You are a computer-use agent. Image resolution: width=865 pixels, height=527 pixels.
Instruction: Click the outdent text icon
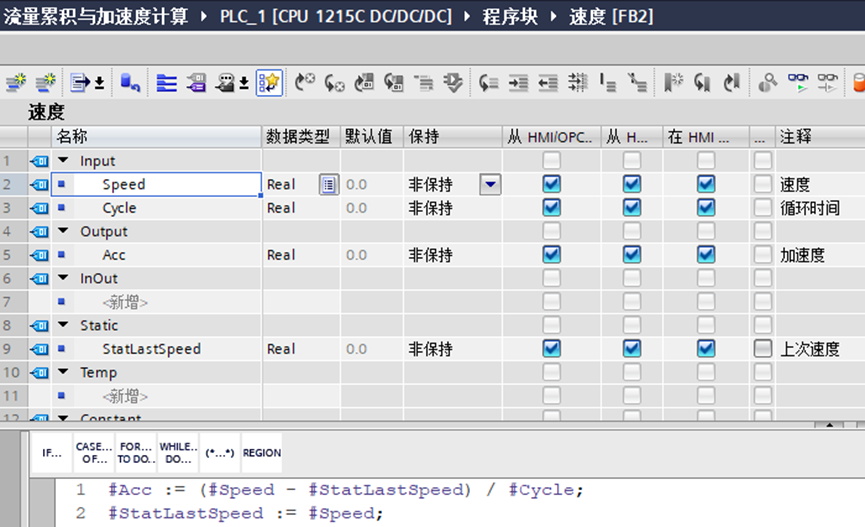pos(548,83)
